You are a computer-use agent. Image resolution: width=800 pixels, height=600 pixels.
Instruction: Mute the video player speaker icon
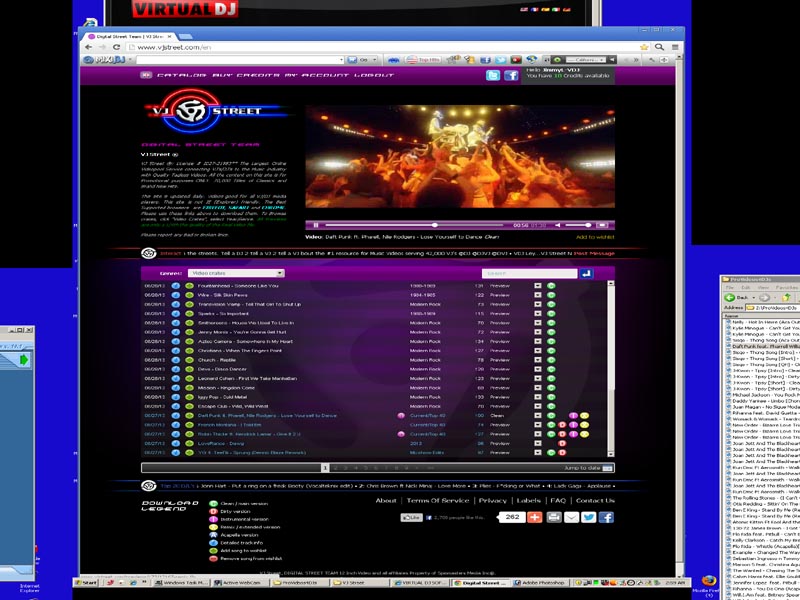click(x=558, y=225)
